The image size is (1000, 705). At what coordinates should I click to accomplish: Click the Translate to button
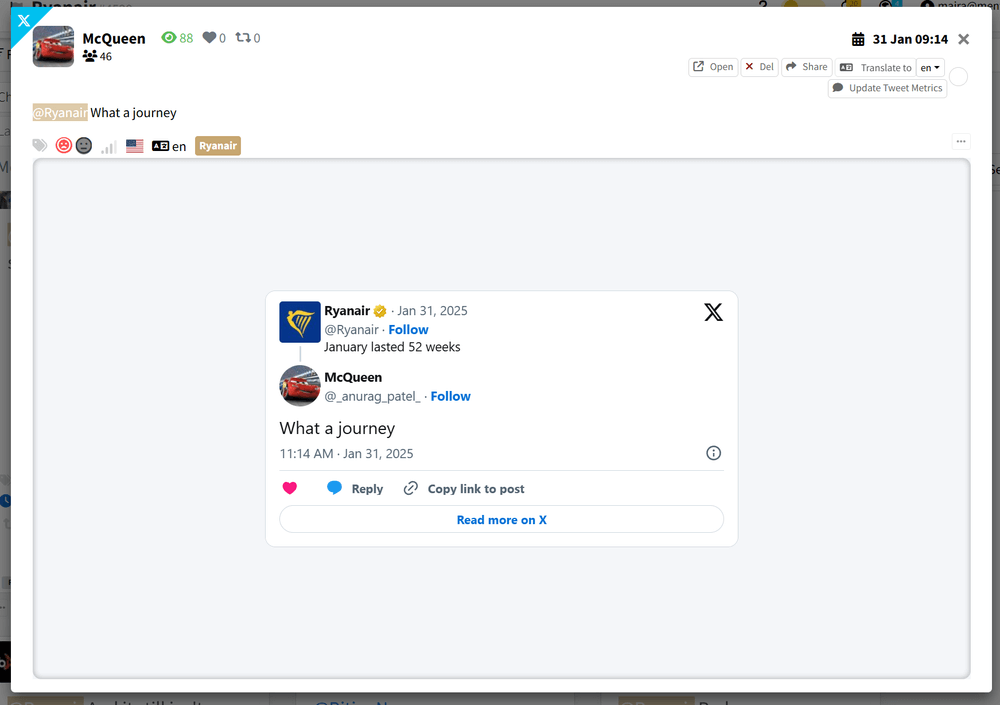(x=876, y=68)
